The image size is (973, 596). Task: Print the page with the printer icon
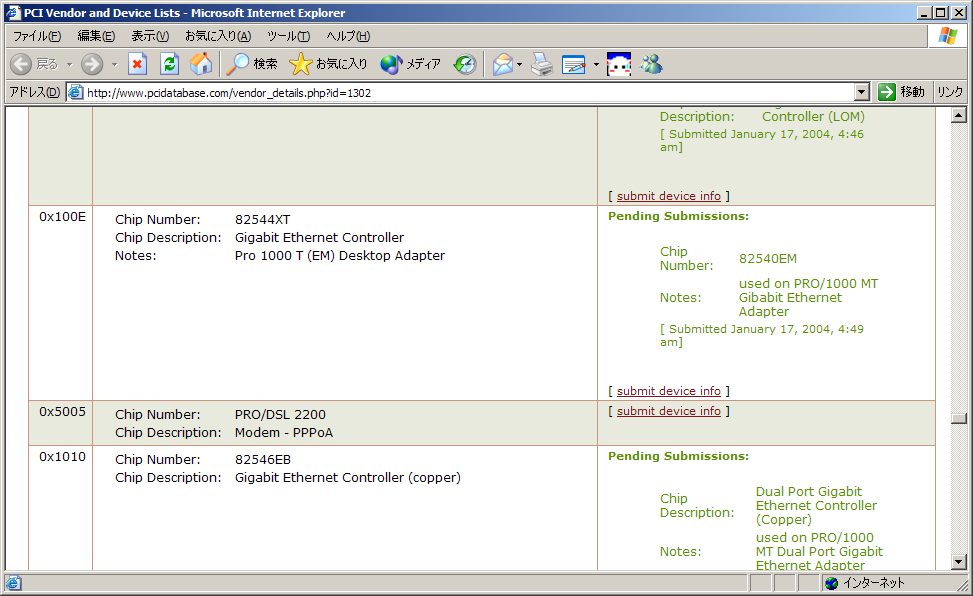[542, 64]
